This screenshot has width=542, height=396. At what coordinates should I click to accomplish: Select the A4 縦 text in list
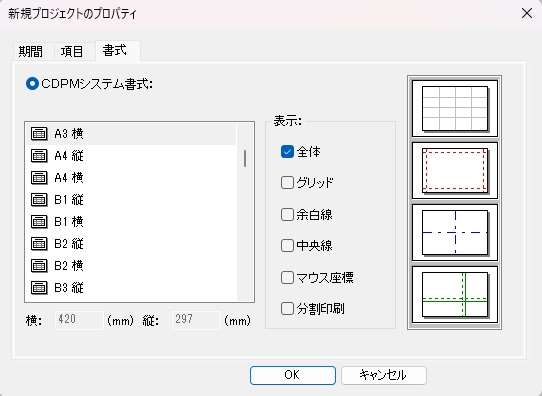[x=69, y=155]
